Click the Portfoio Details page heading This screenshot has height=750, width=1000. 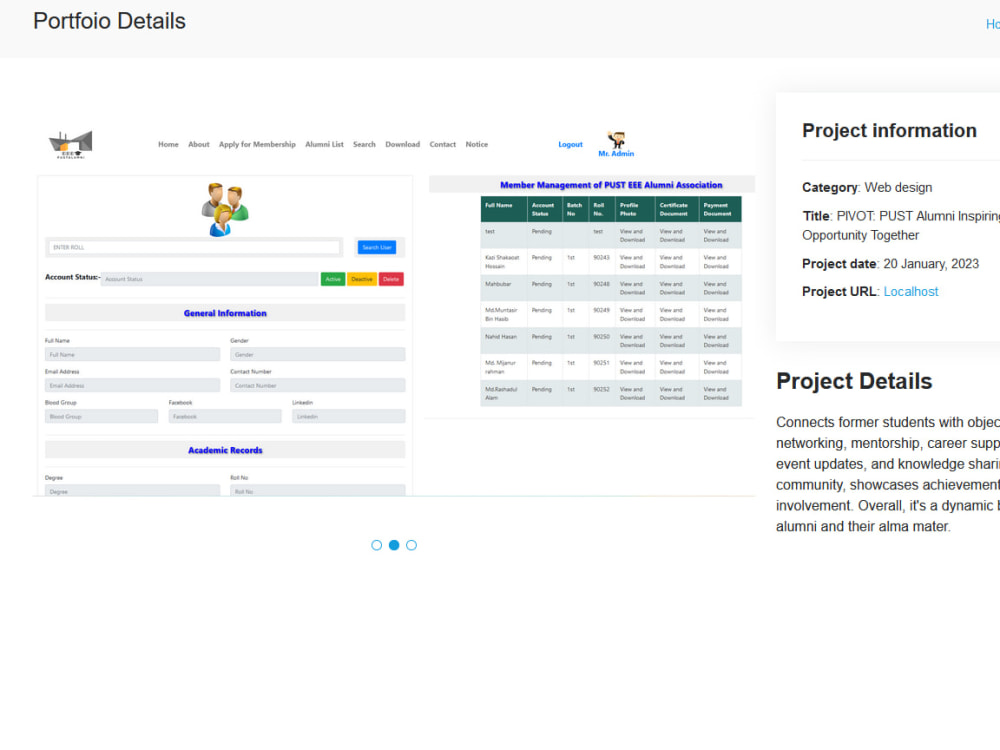tap(109, 21)
